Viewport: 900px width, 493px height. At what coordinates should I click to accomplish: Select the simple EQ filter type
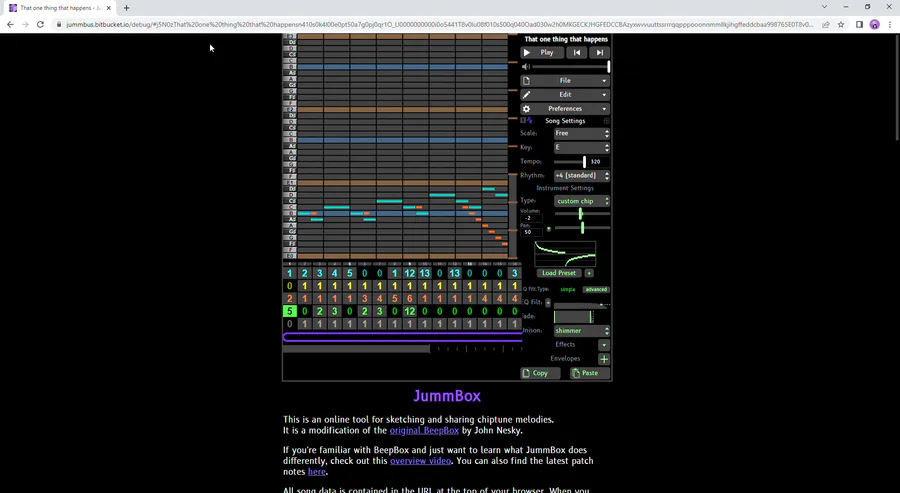tap(568, 289)
